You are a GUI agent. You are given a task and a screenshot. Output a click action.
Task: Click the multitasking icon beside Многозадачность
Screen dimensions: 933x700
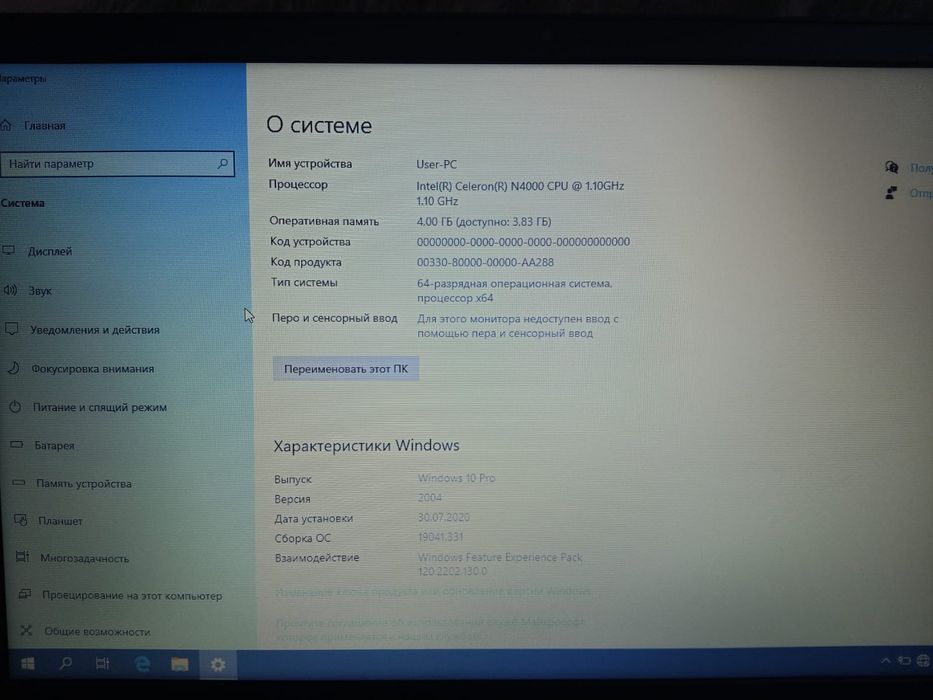(x=23, y=557)
